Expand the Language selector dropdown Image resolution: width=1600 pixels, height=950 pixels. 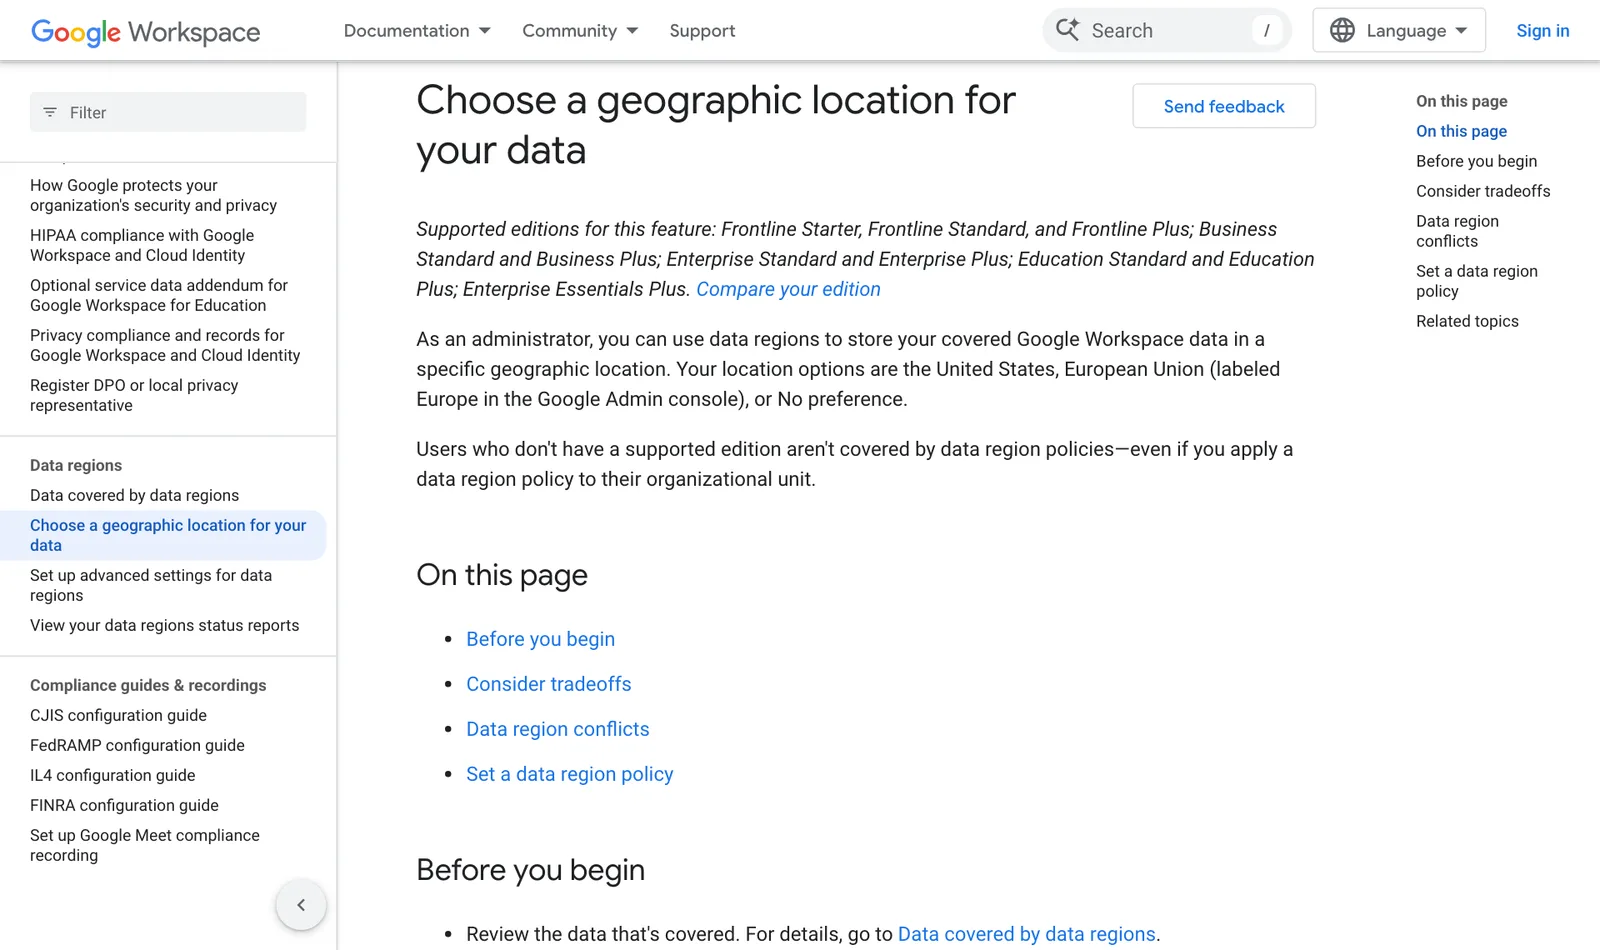[1399, 30]
